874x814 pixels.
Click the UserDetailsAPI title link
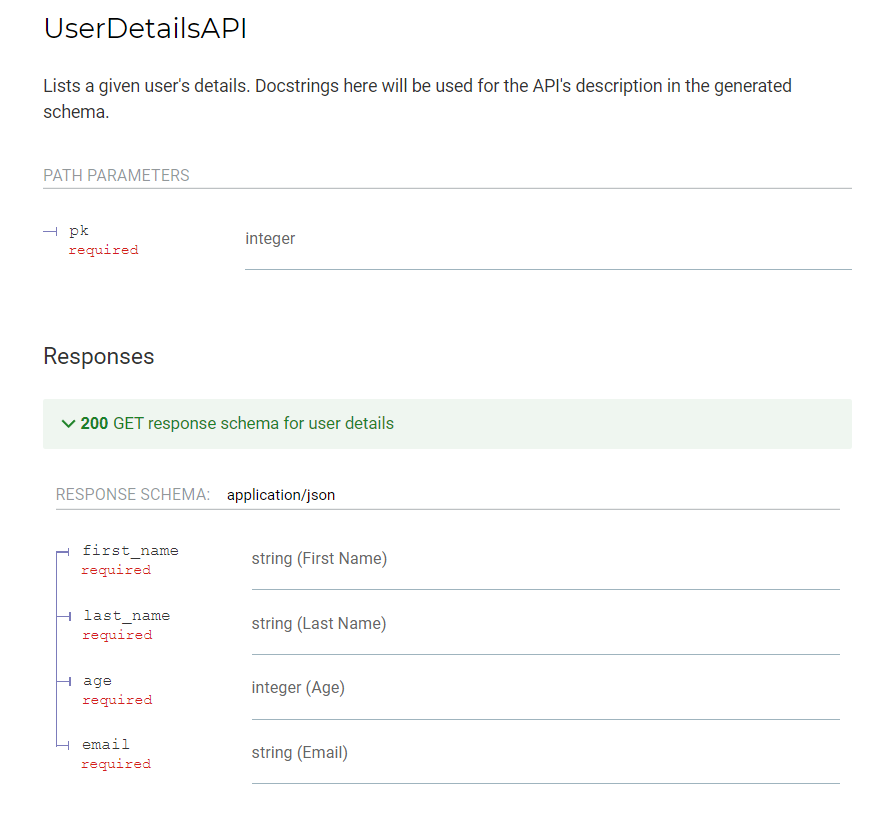pos(143,28)
